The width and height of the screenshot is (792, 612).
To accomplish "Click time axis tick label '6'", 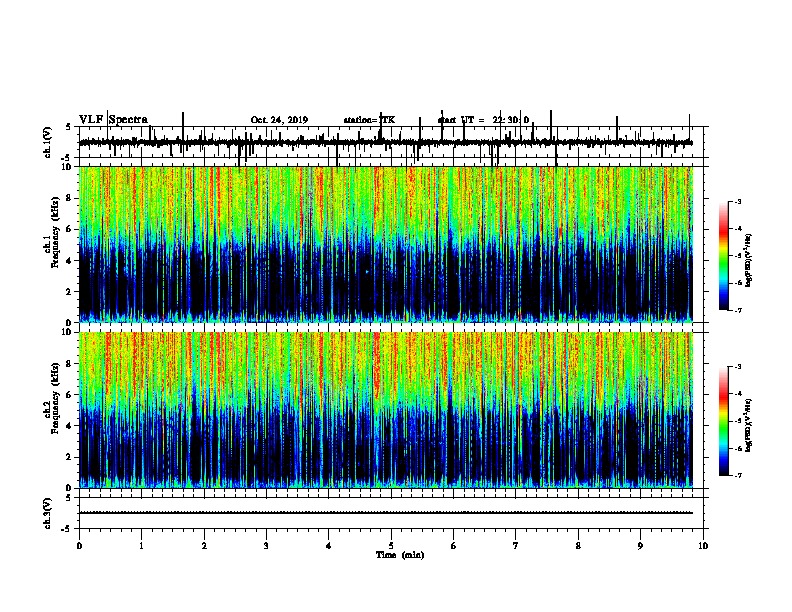I will point(454,546).
